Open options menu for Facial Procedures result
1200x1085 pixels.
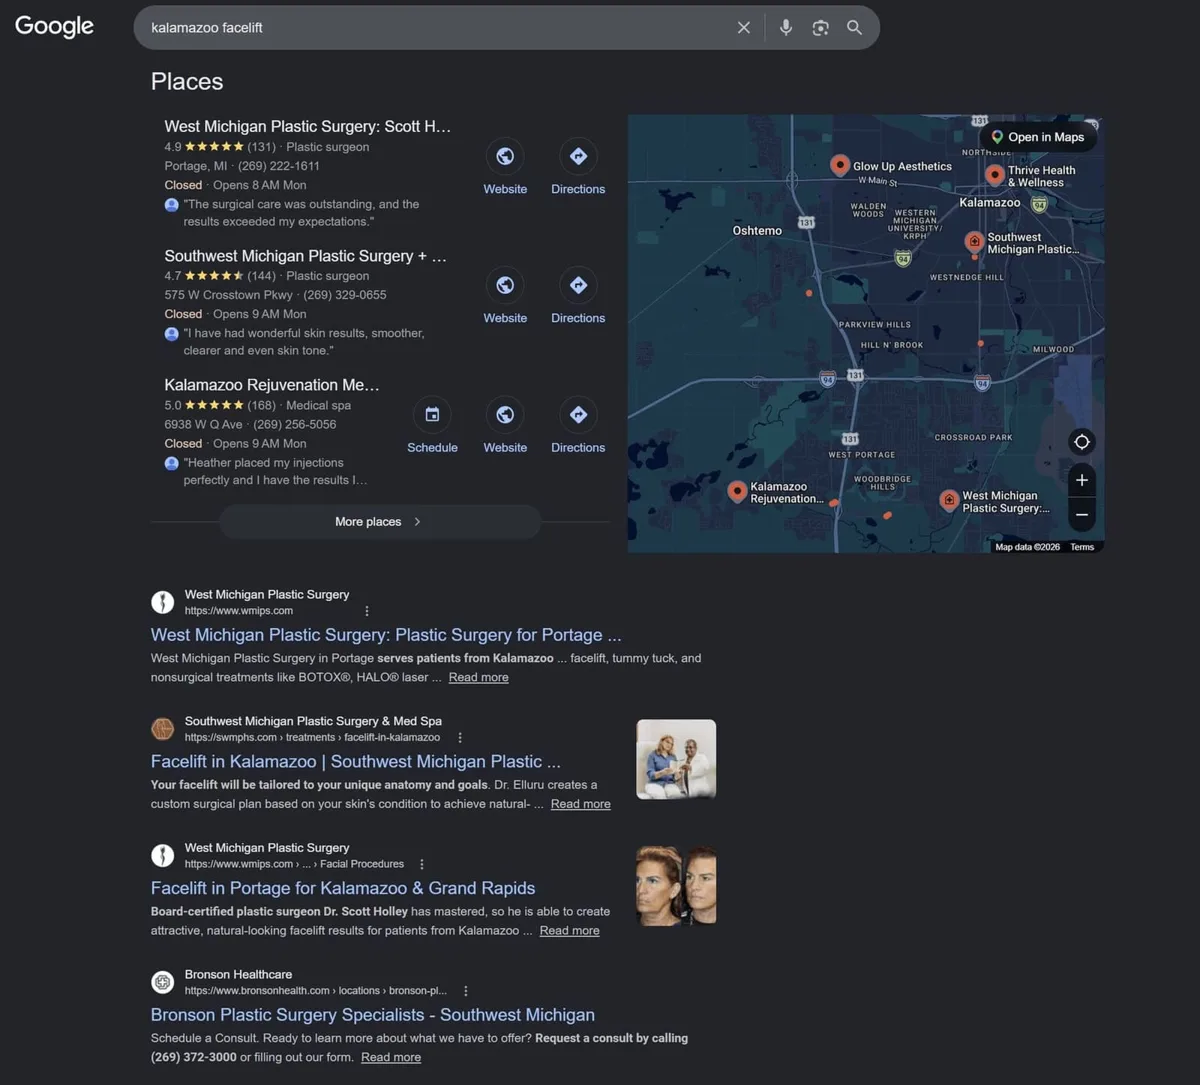tap(422, 864)
